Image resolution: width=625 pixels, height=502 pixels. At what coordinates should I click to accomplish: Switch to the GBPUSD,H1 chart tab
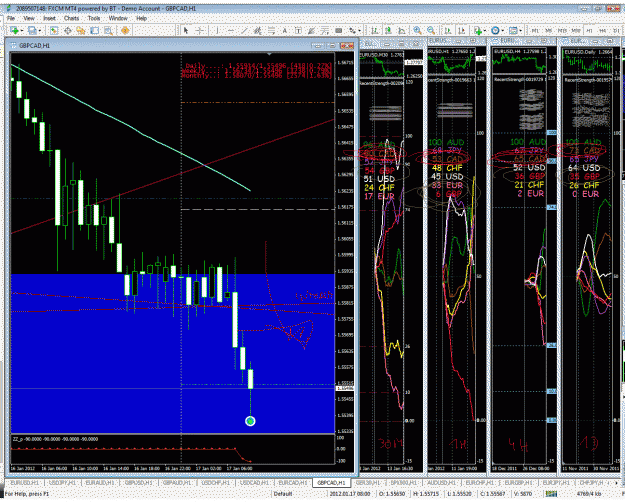(x=139, y=483)
